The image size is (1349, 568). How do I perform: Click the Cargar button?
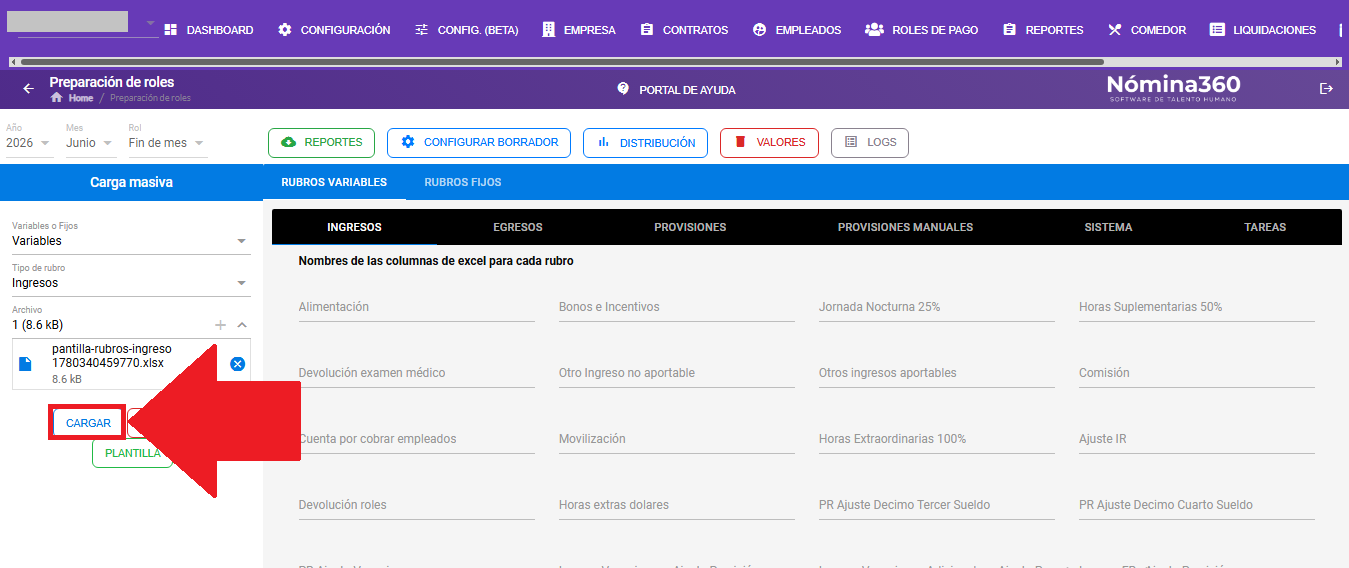pos(88,423)
